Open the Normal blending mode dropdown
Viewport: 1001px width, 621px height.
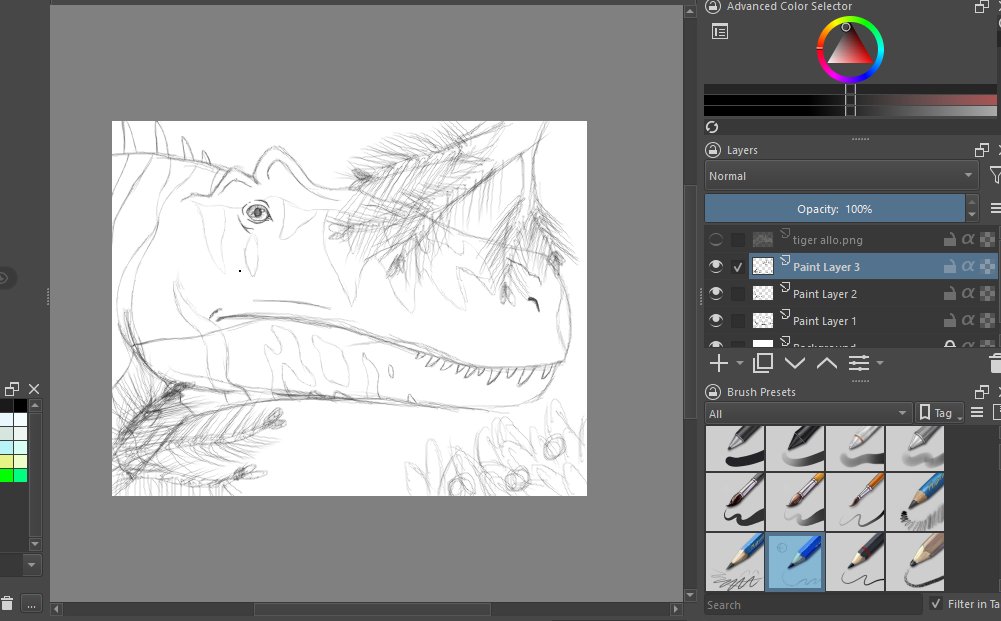point(841,176)
